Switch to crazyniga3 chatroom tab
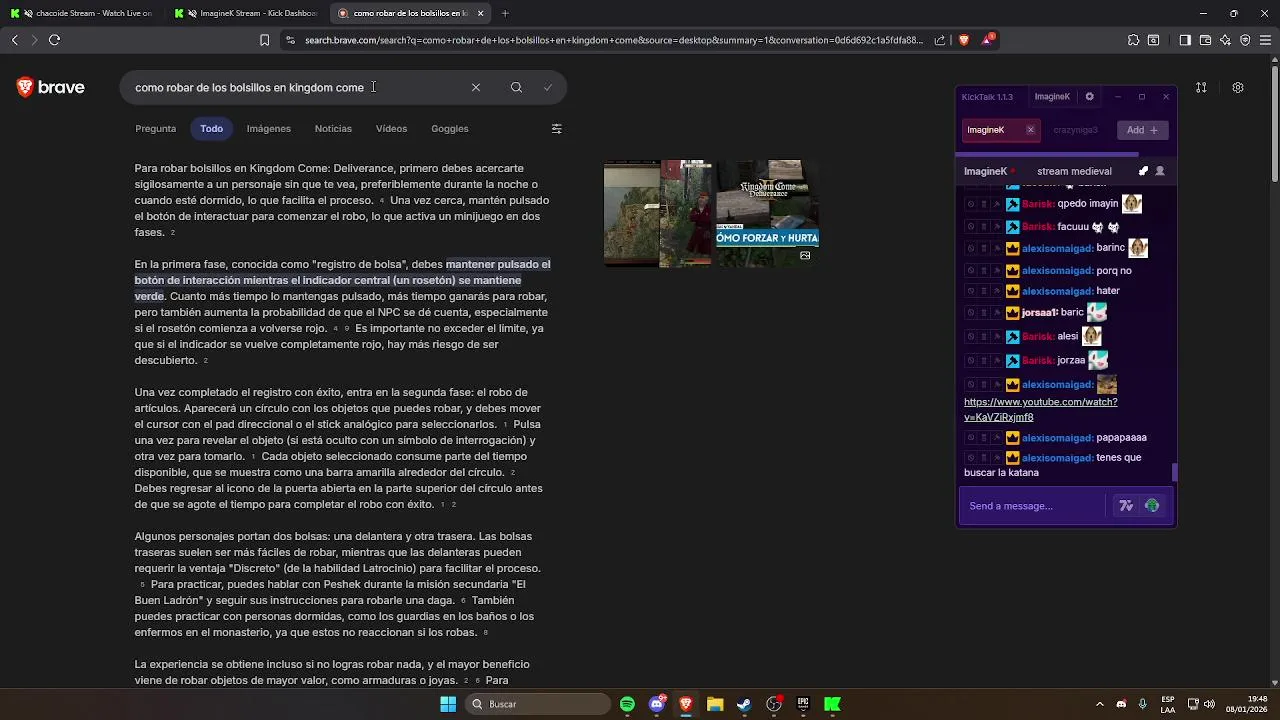This screenshot has height=720, width=1280. point(1075,130)
